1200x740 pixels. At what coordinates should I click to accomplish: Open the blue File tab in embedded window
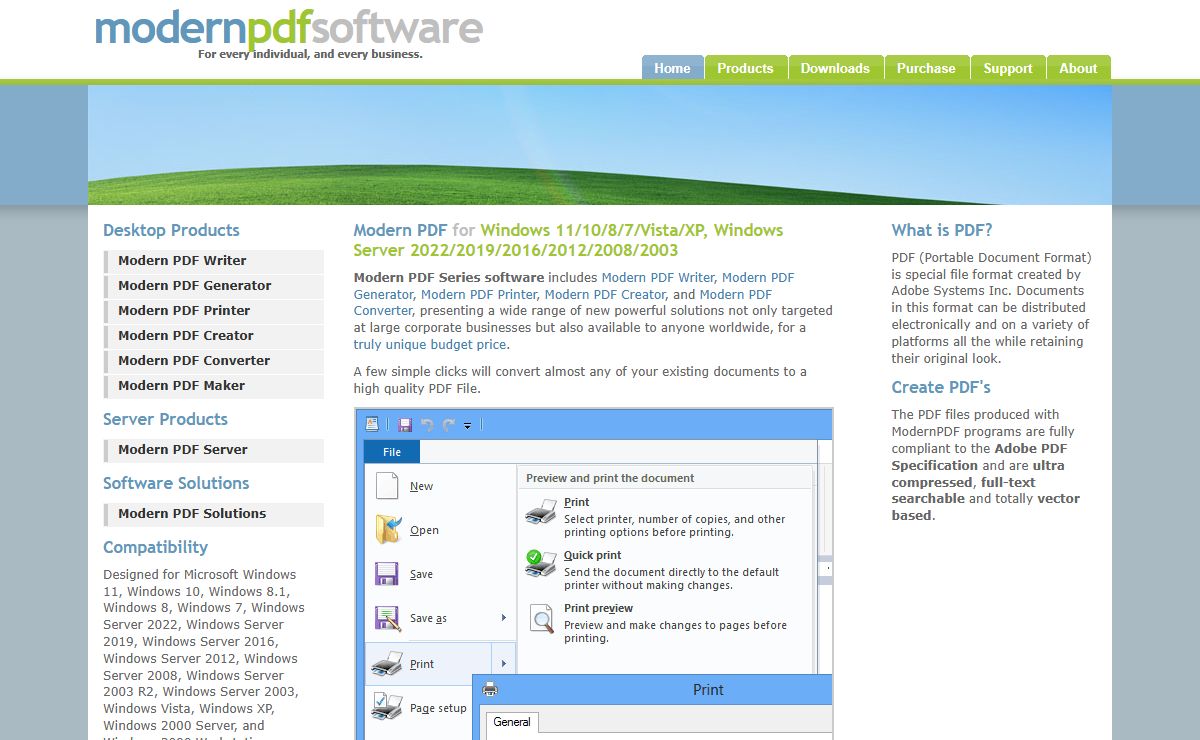(392, 452)
